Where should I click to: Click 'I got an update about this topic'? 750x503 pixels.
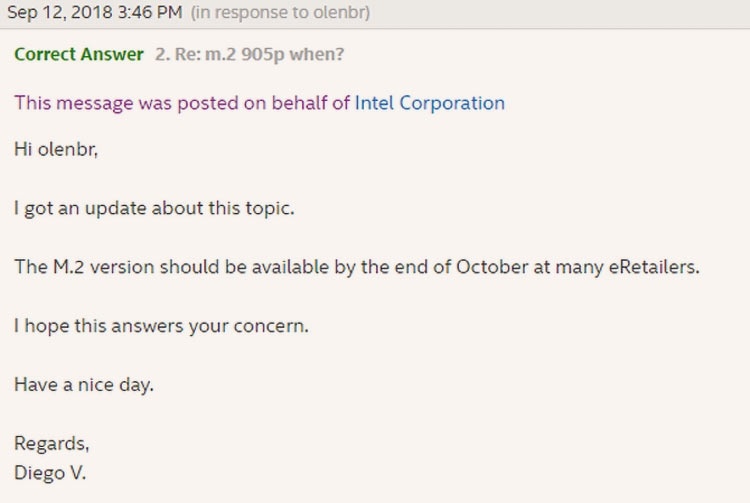(153, 208)
